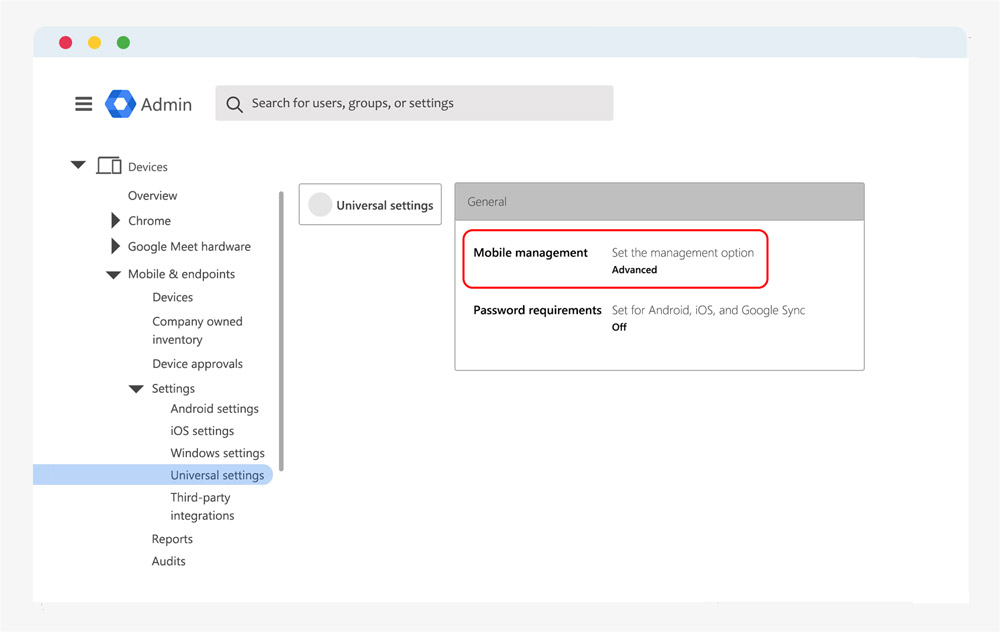Viewport: 1000px width, 632px height.
Task: Focus the search for users, groups, or settings field
Action: tap(414, 103)
